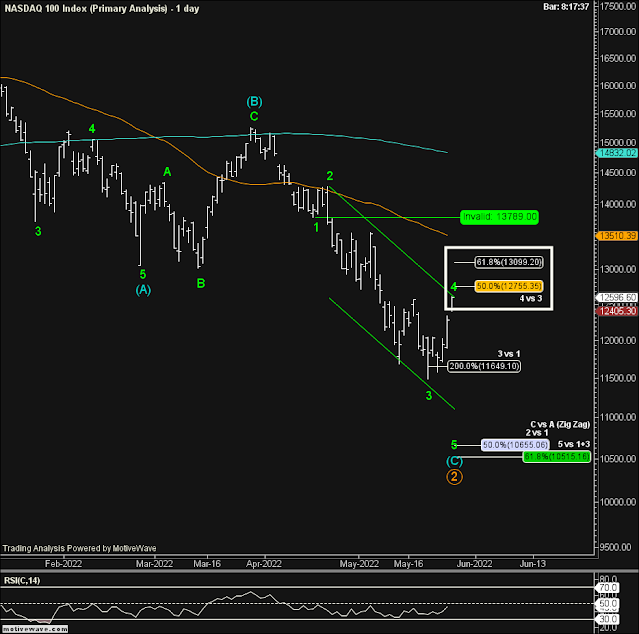
Task: Click the Jun-13 date axis label
Action: pyautogui.click(x=533, y=564)
